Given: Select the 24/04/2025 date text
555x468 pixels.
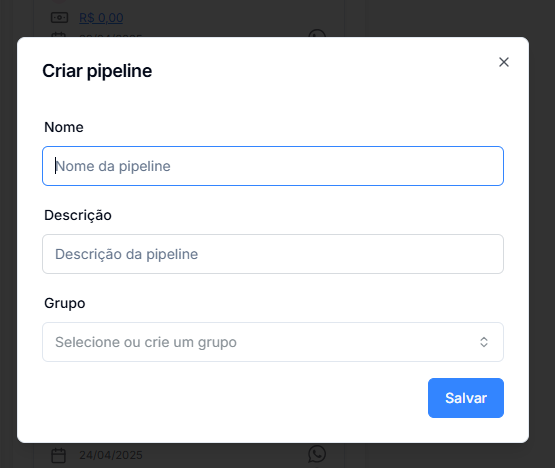Looking at the screenshot, I should tap(111, 455).
